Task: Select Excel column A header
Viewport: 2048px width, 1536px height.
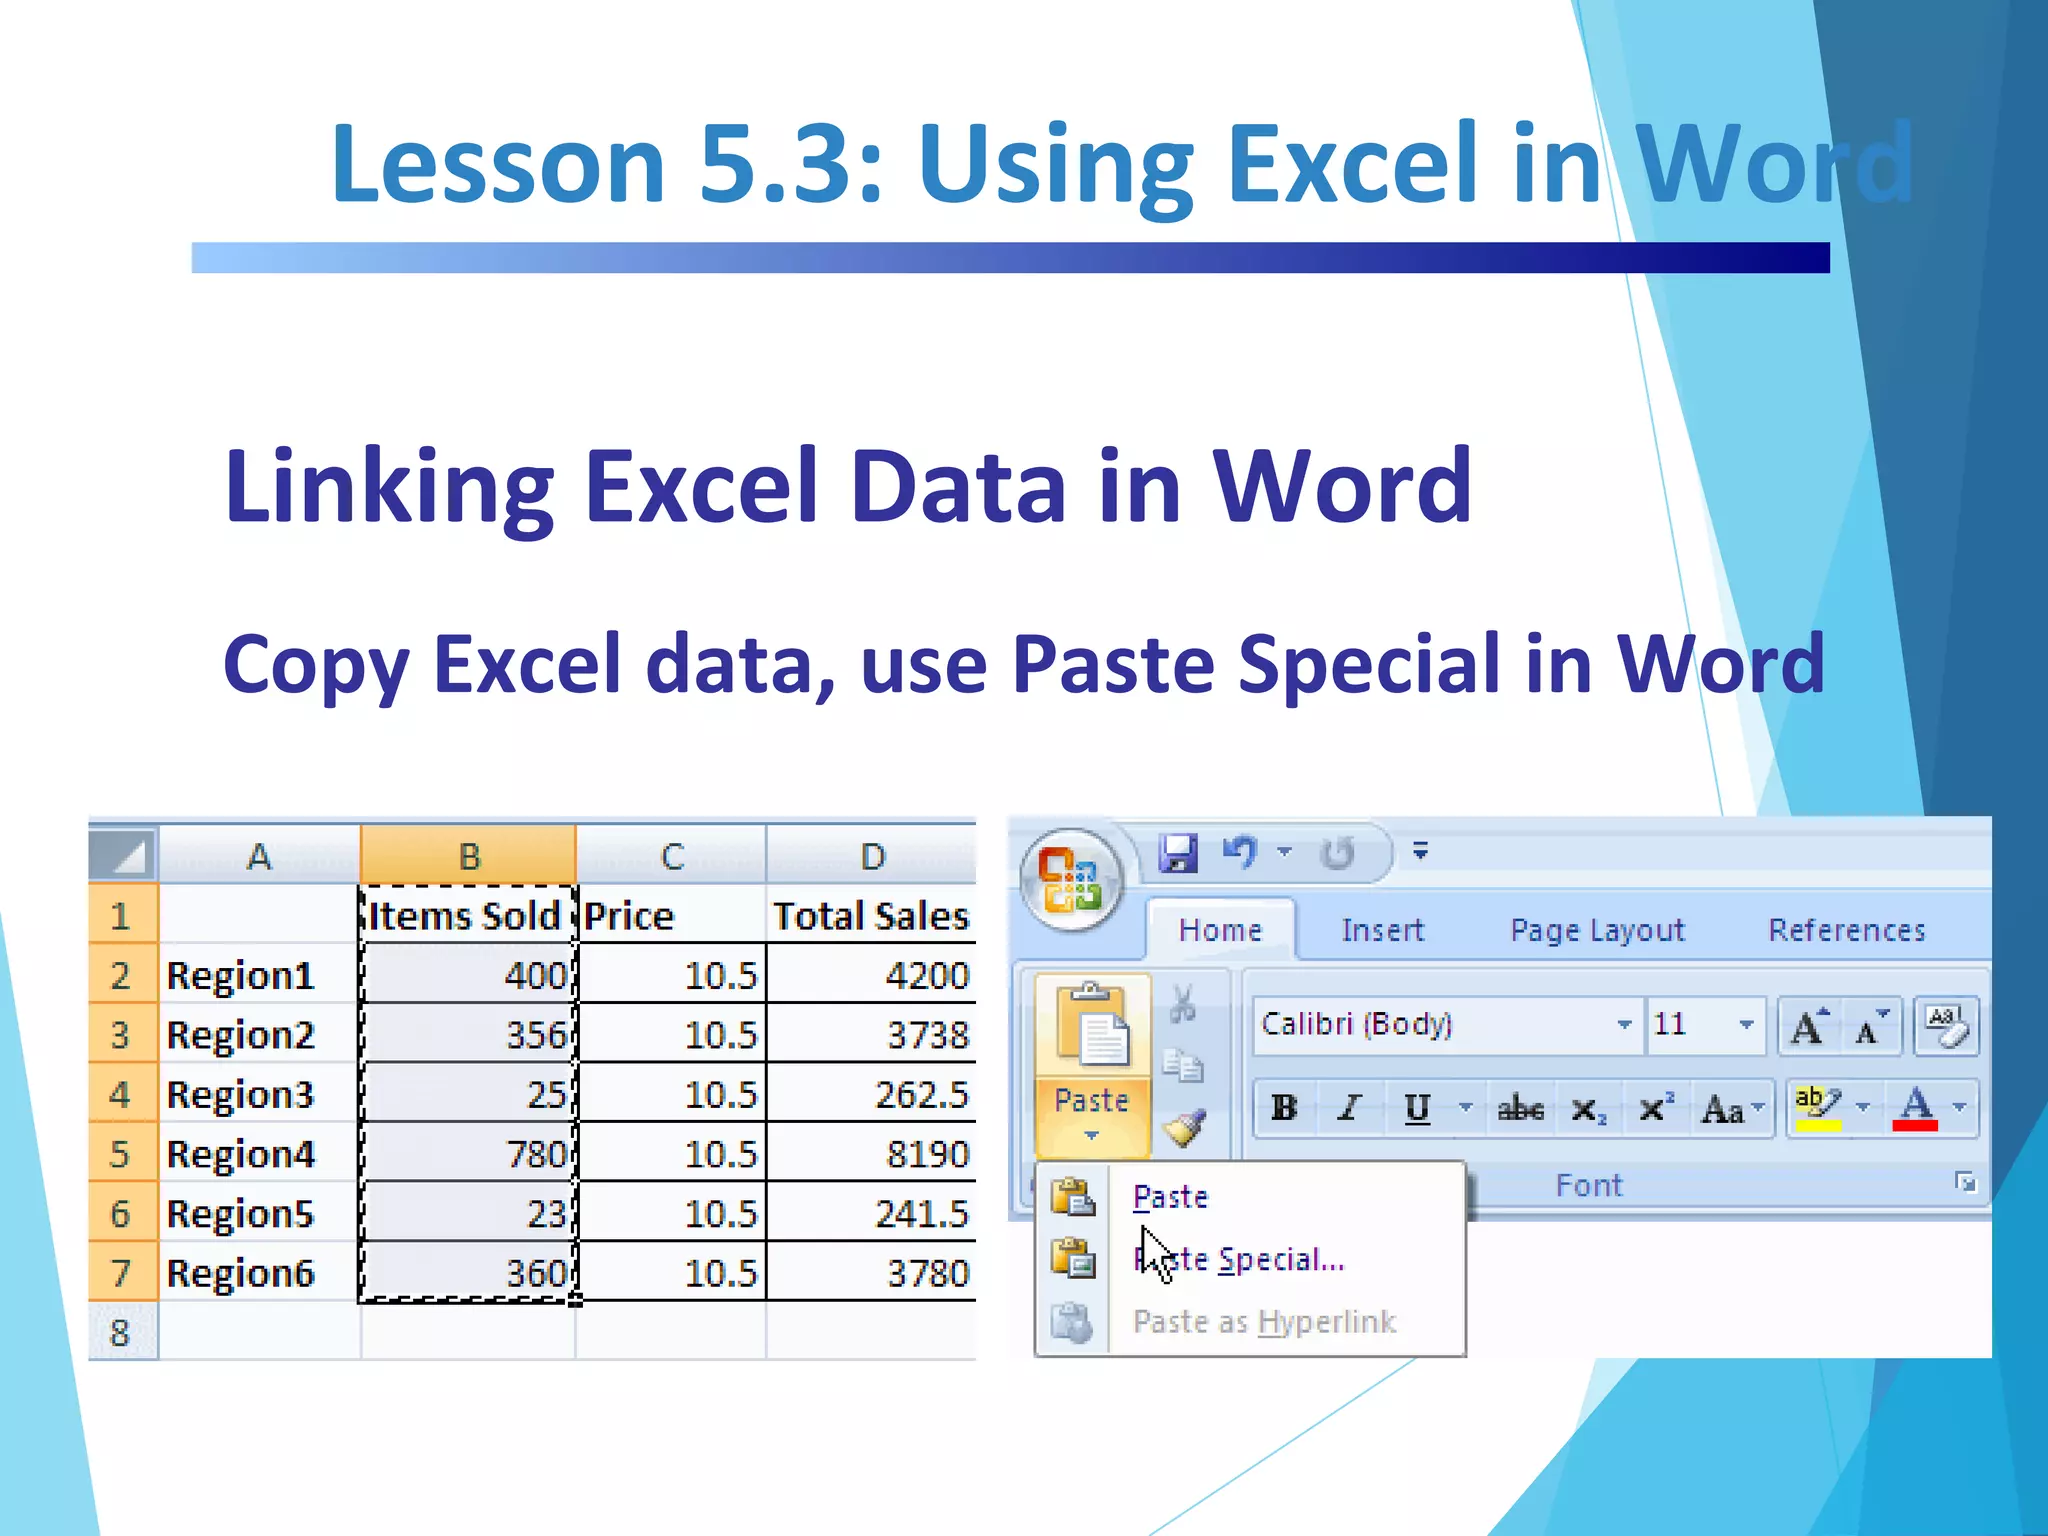Action: (x=259, y=855)
